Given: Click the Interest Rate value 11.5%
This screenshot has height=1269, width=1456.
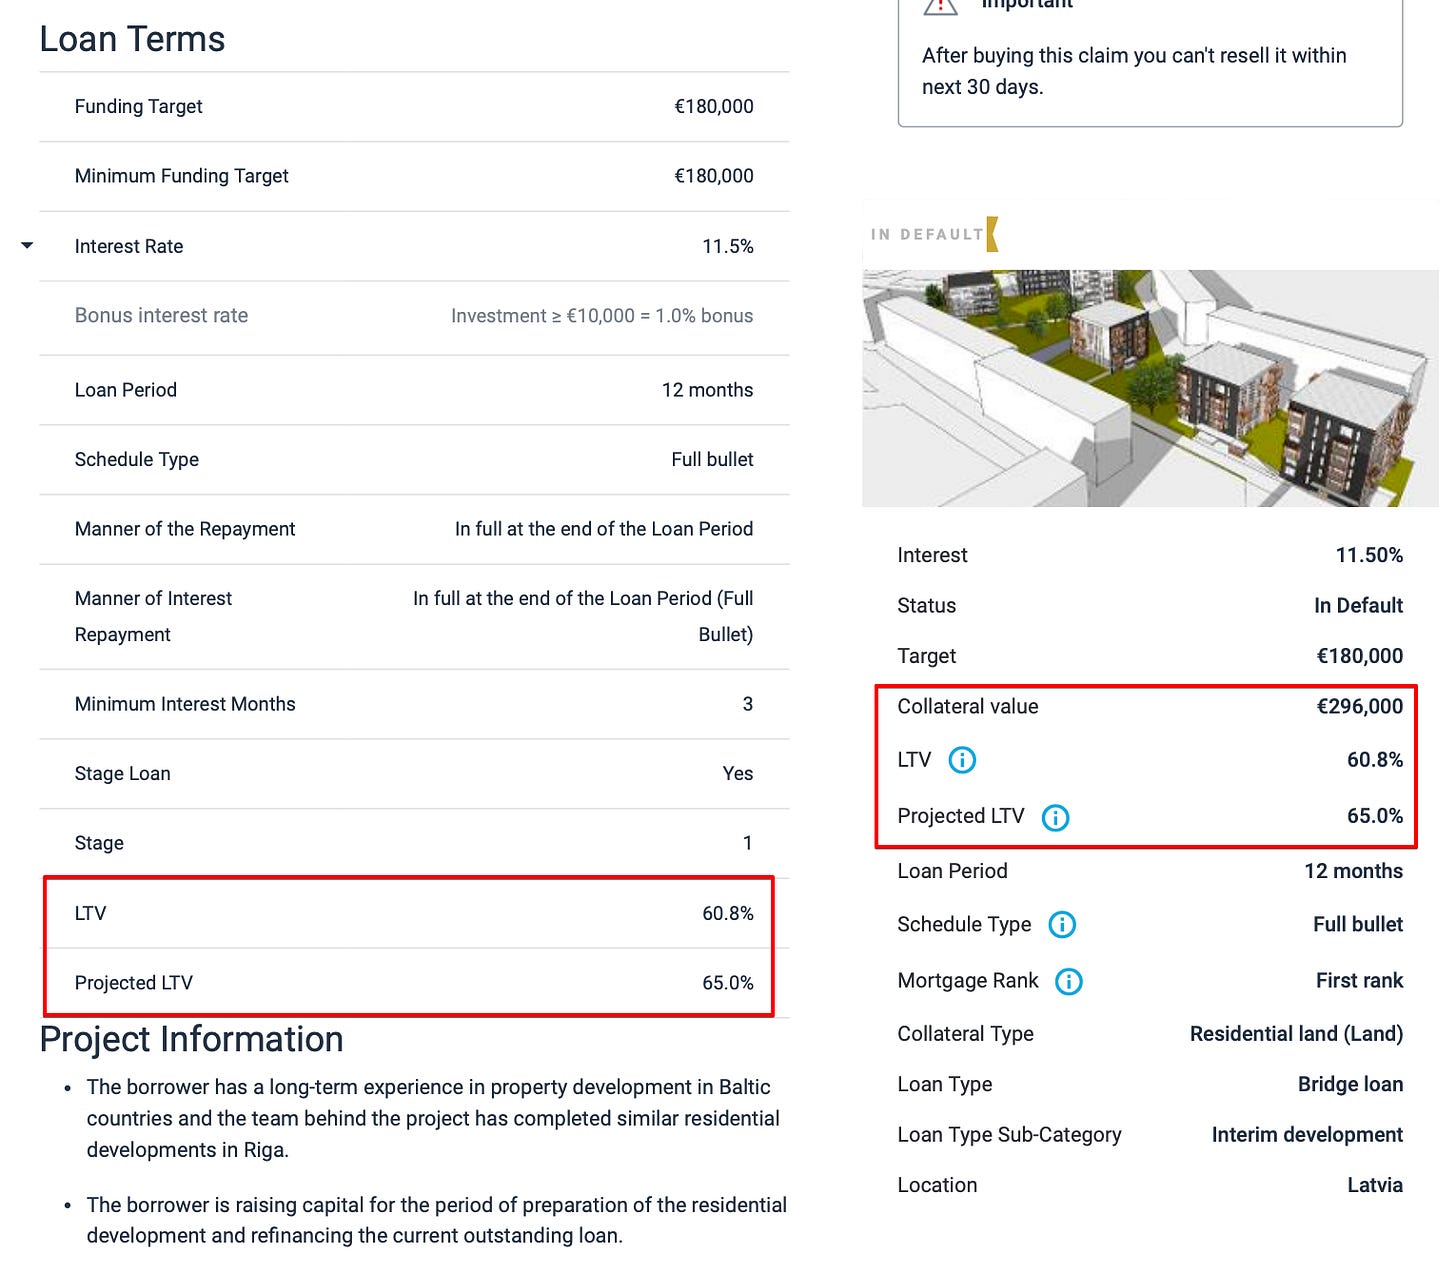Looking at the screenshot, I should 728,246.
